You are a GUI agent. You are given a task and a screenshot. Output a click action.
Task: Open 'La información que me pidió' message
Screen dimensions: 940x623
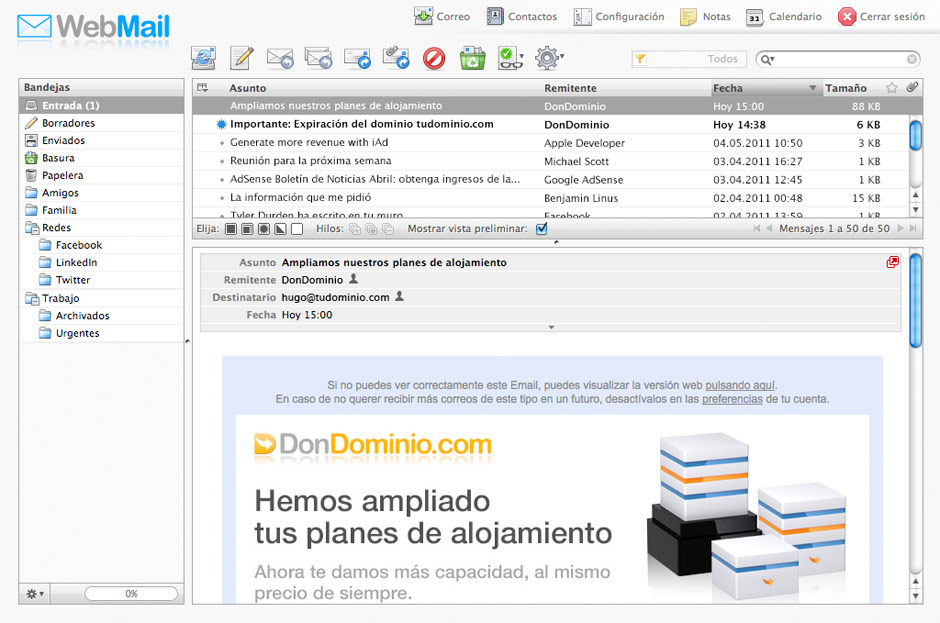[x=300, y=197]
